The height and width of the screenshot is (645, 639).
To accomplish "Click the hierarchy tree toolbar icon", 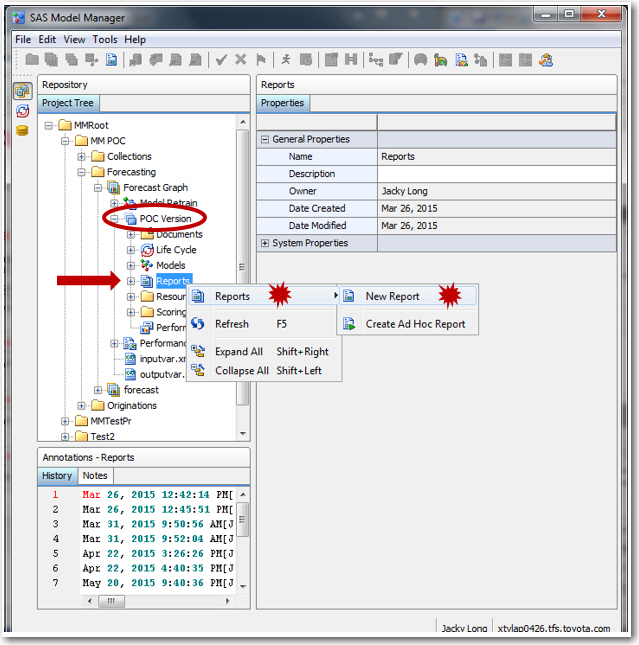I will coord(375,60).
